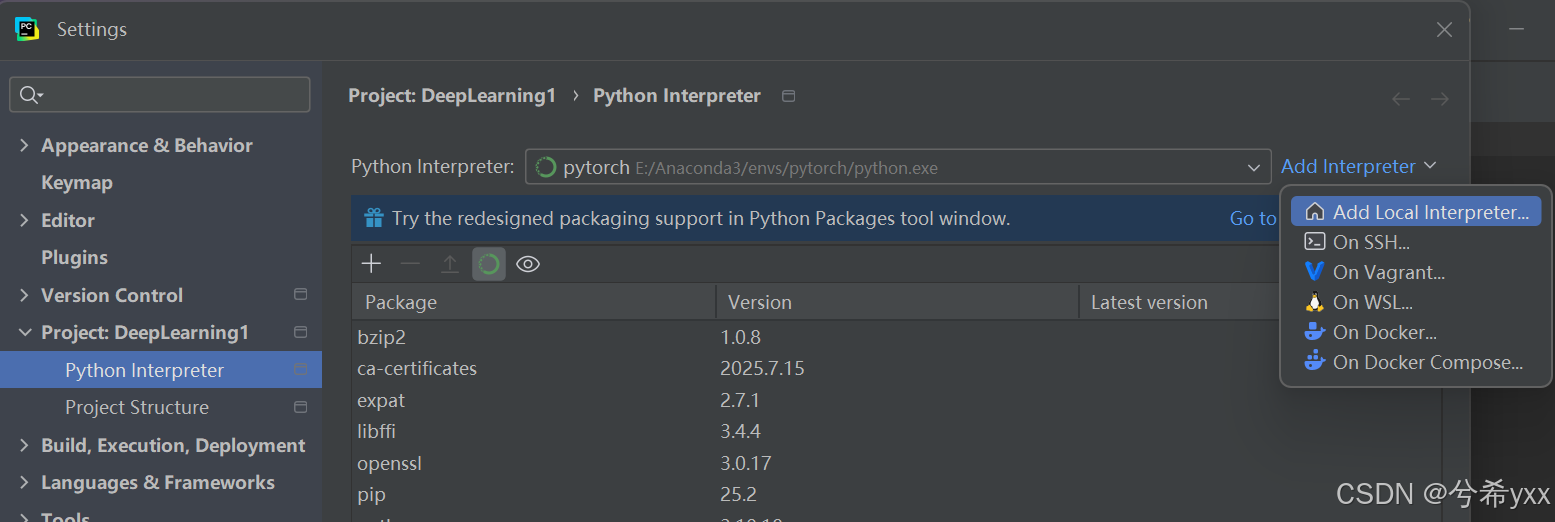Choose On Docker menu item
The height and width of the screenshot is (522, 1555).
[1416, 332]
